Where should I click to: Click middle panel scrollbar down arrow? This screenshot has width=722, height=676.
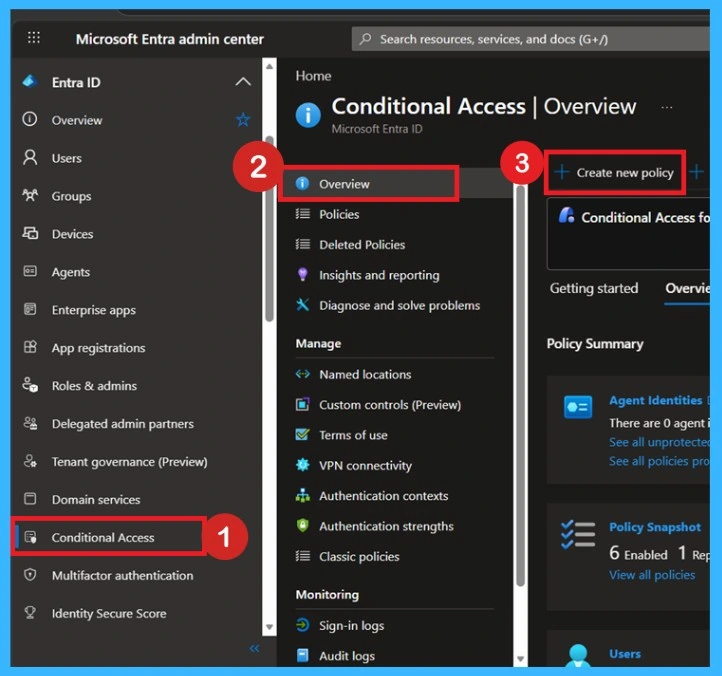tap(520, 659)
